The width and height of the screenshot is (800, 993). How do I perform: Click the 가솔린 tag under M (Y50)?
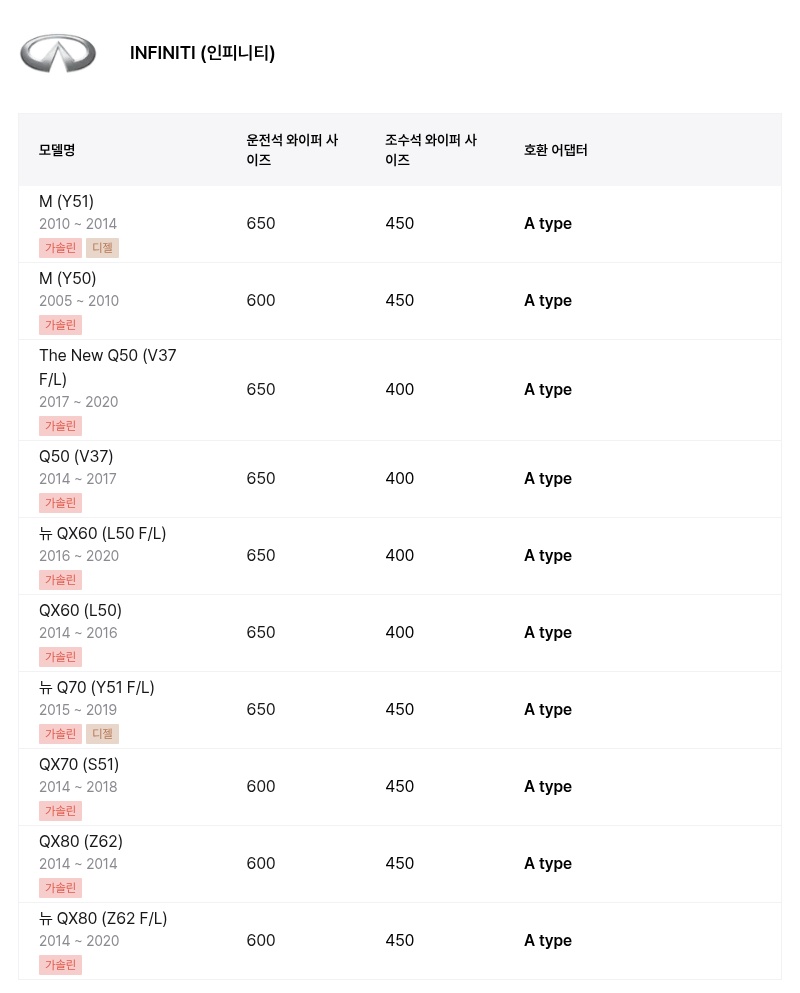(60, 325)
